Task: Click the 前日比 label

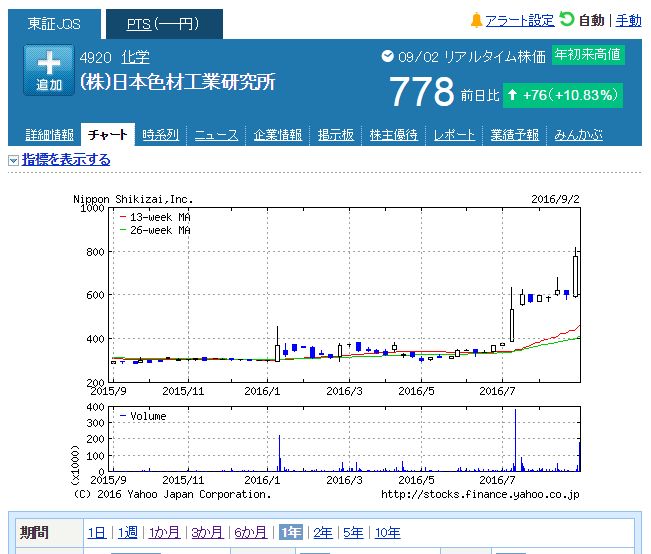Action: pyautogui.click(x=480, y=96)
